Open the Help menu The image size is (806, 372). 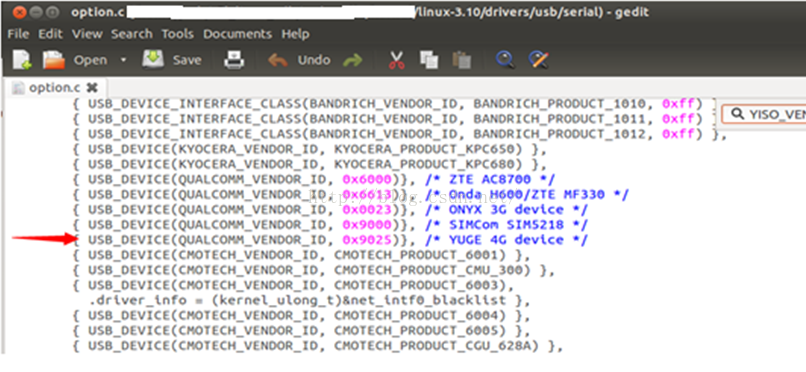coord(295,34)
